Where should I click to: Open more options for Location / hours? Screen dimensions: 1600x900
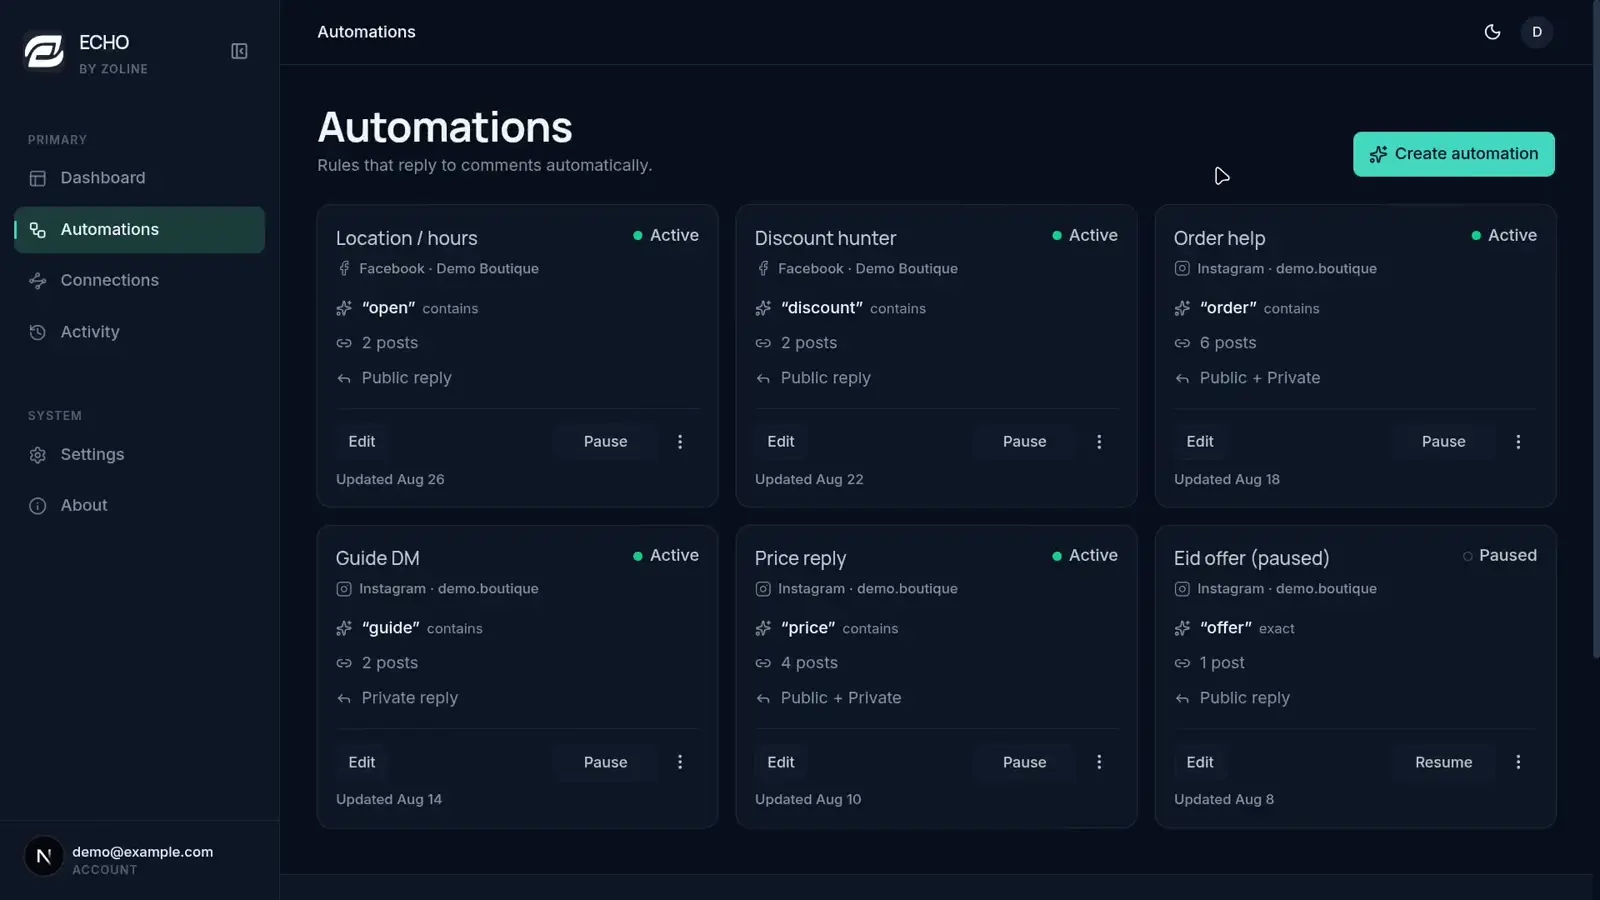pos(680,442)
